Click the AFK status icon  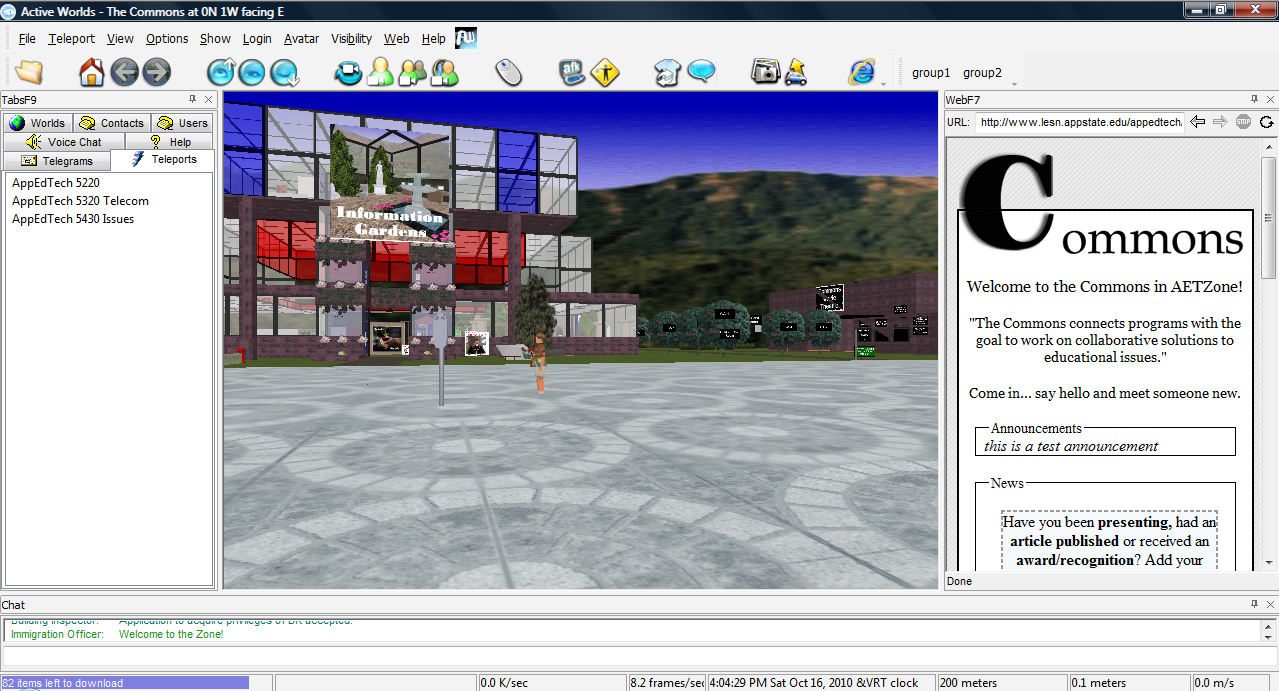pos(572,72)
